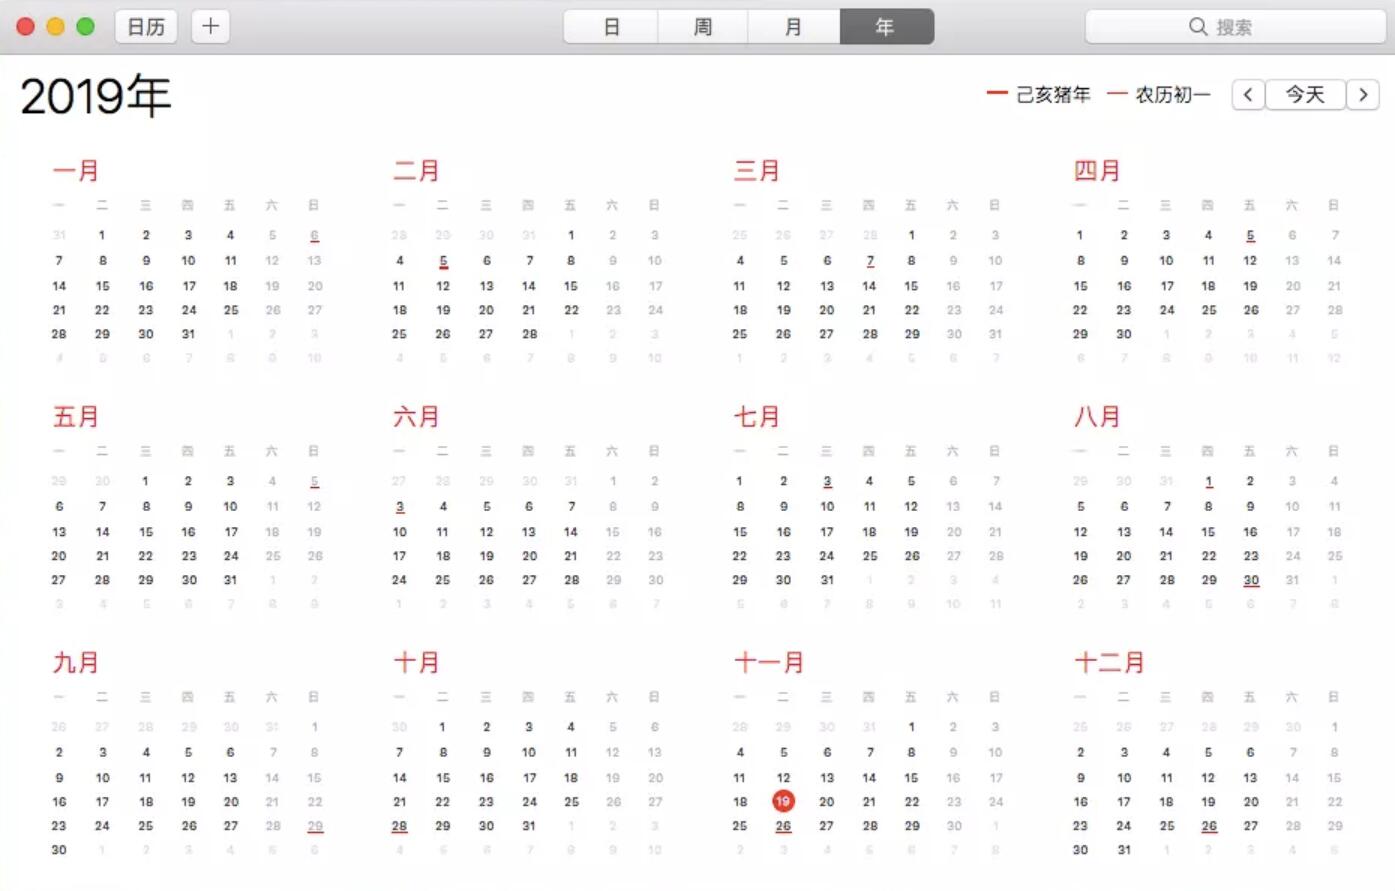The width and height of the screenshot is (1395, 891).
Task: Select underlined date 30 in 八月
Action: point(1251,581)
